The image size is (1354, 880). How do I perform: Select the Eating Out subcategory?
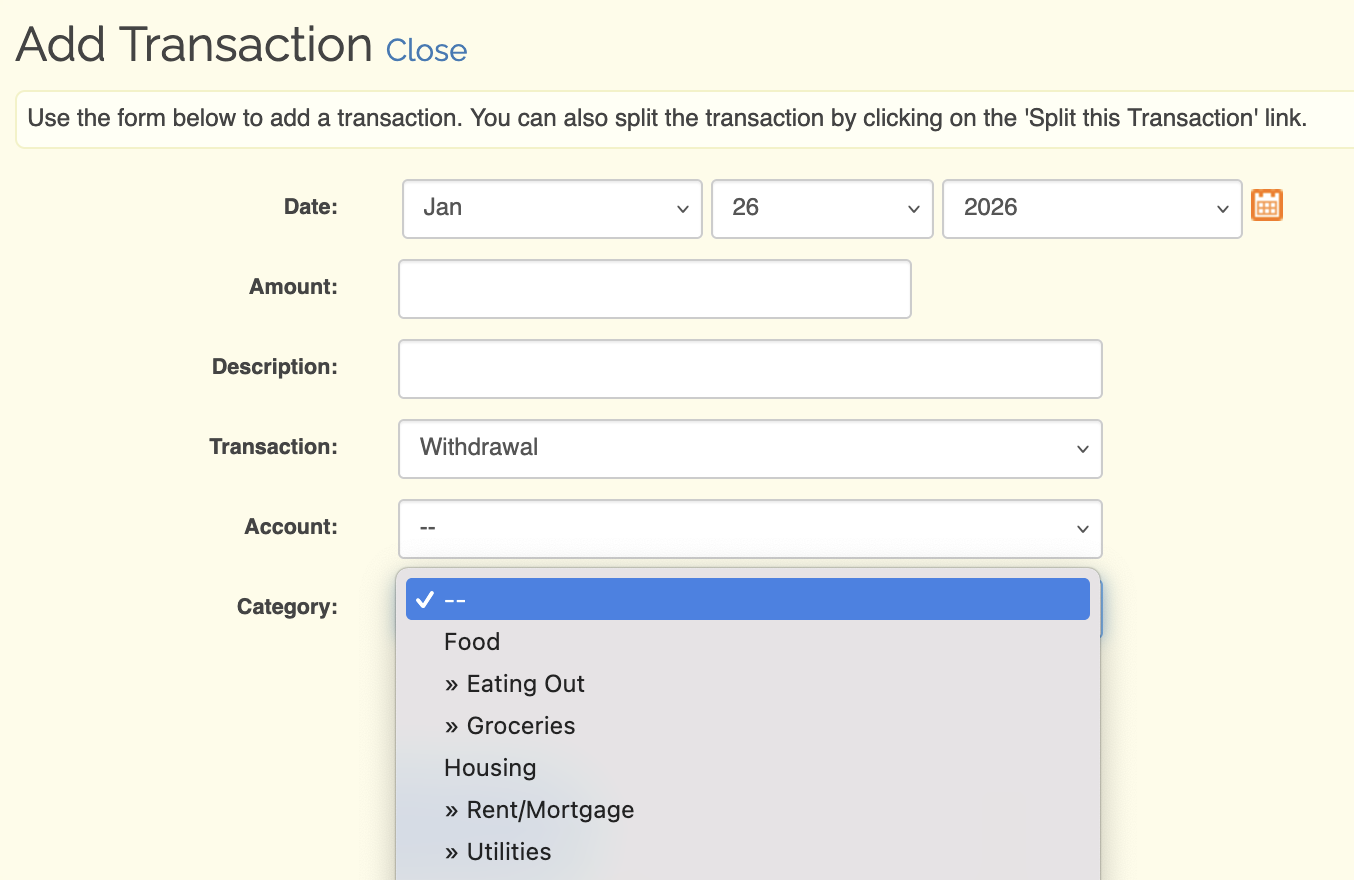[515, 684]
